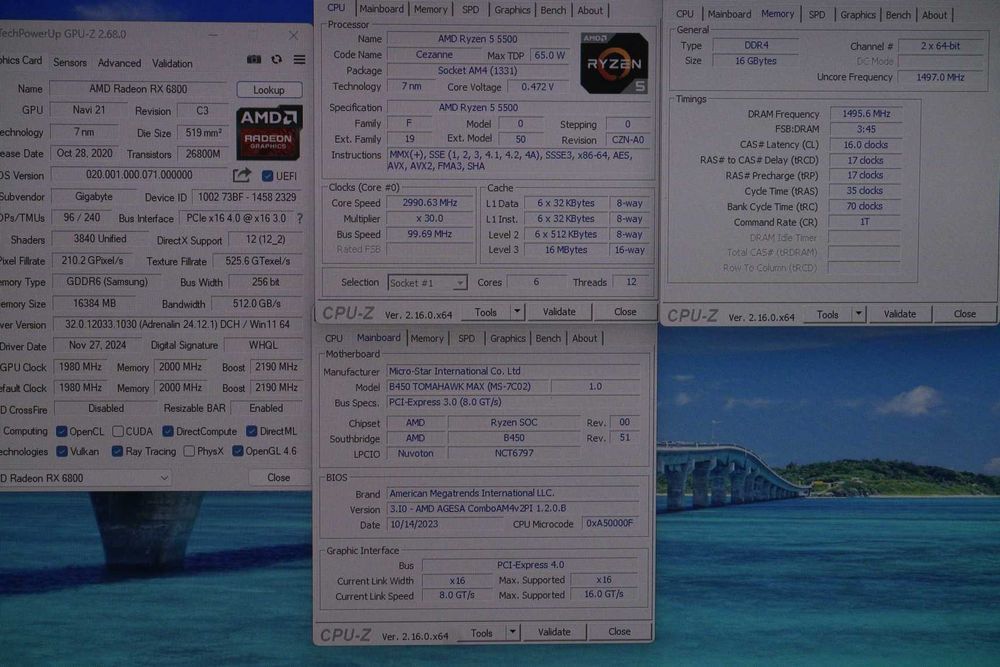Click the Current Link Speed 8.0 GT/s value
This screenshot has width=1000, height=667.
point(457,596)
